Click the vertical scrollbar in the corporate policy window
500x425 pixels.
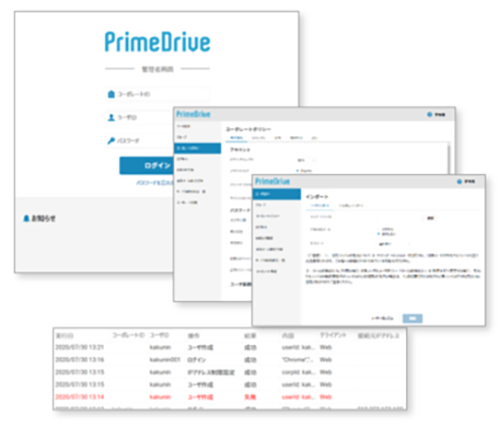pyautogui.click(x=449, y=158)
